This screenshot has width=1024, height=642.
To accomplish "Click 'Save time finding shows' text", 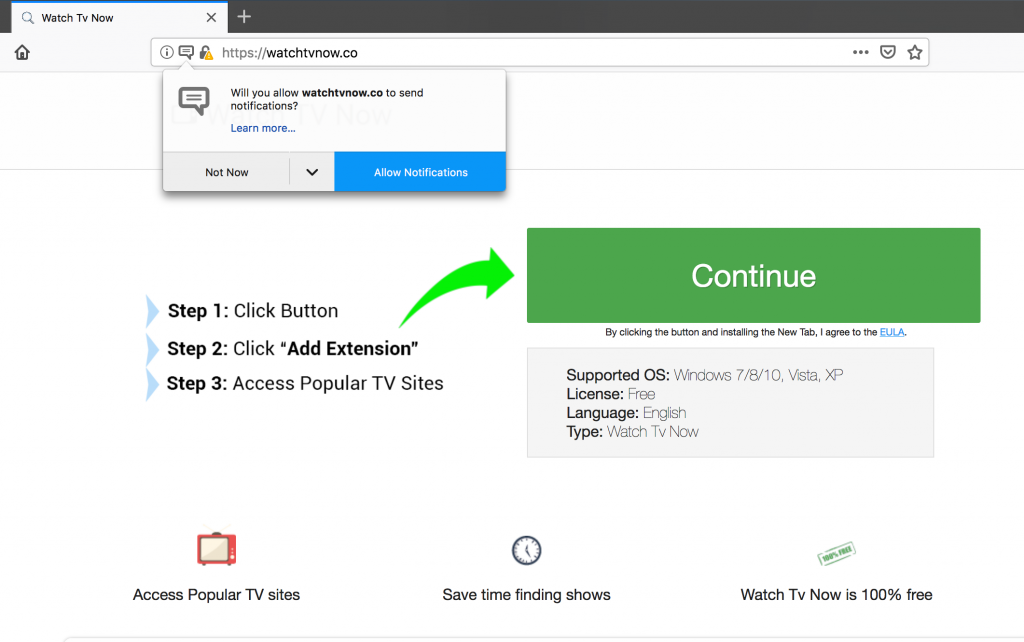I will pos(526,595).
